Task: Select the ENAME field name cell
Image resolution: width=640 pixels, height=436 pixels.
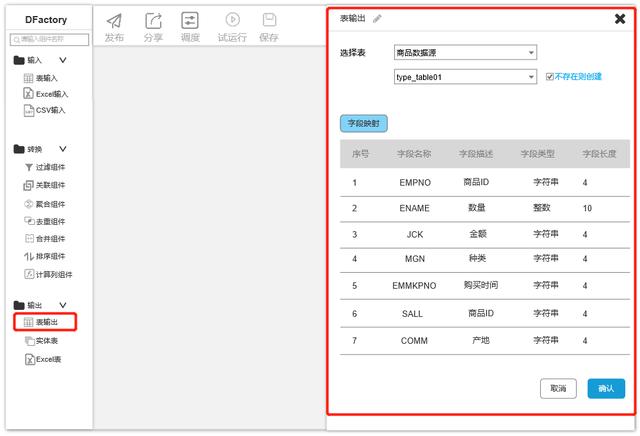Action: click(x=414, y=208)
